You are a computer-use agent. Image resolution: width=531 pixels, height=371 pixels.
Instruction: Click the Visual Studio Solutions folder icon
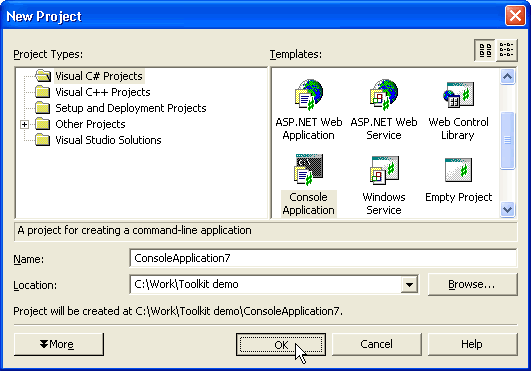43,140
